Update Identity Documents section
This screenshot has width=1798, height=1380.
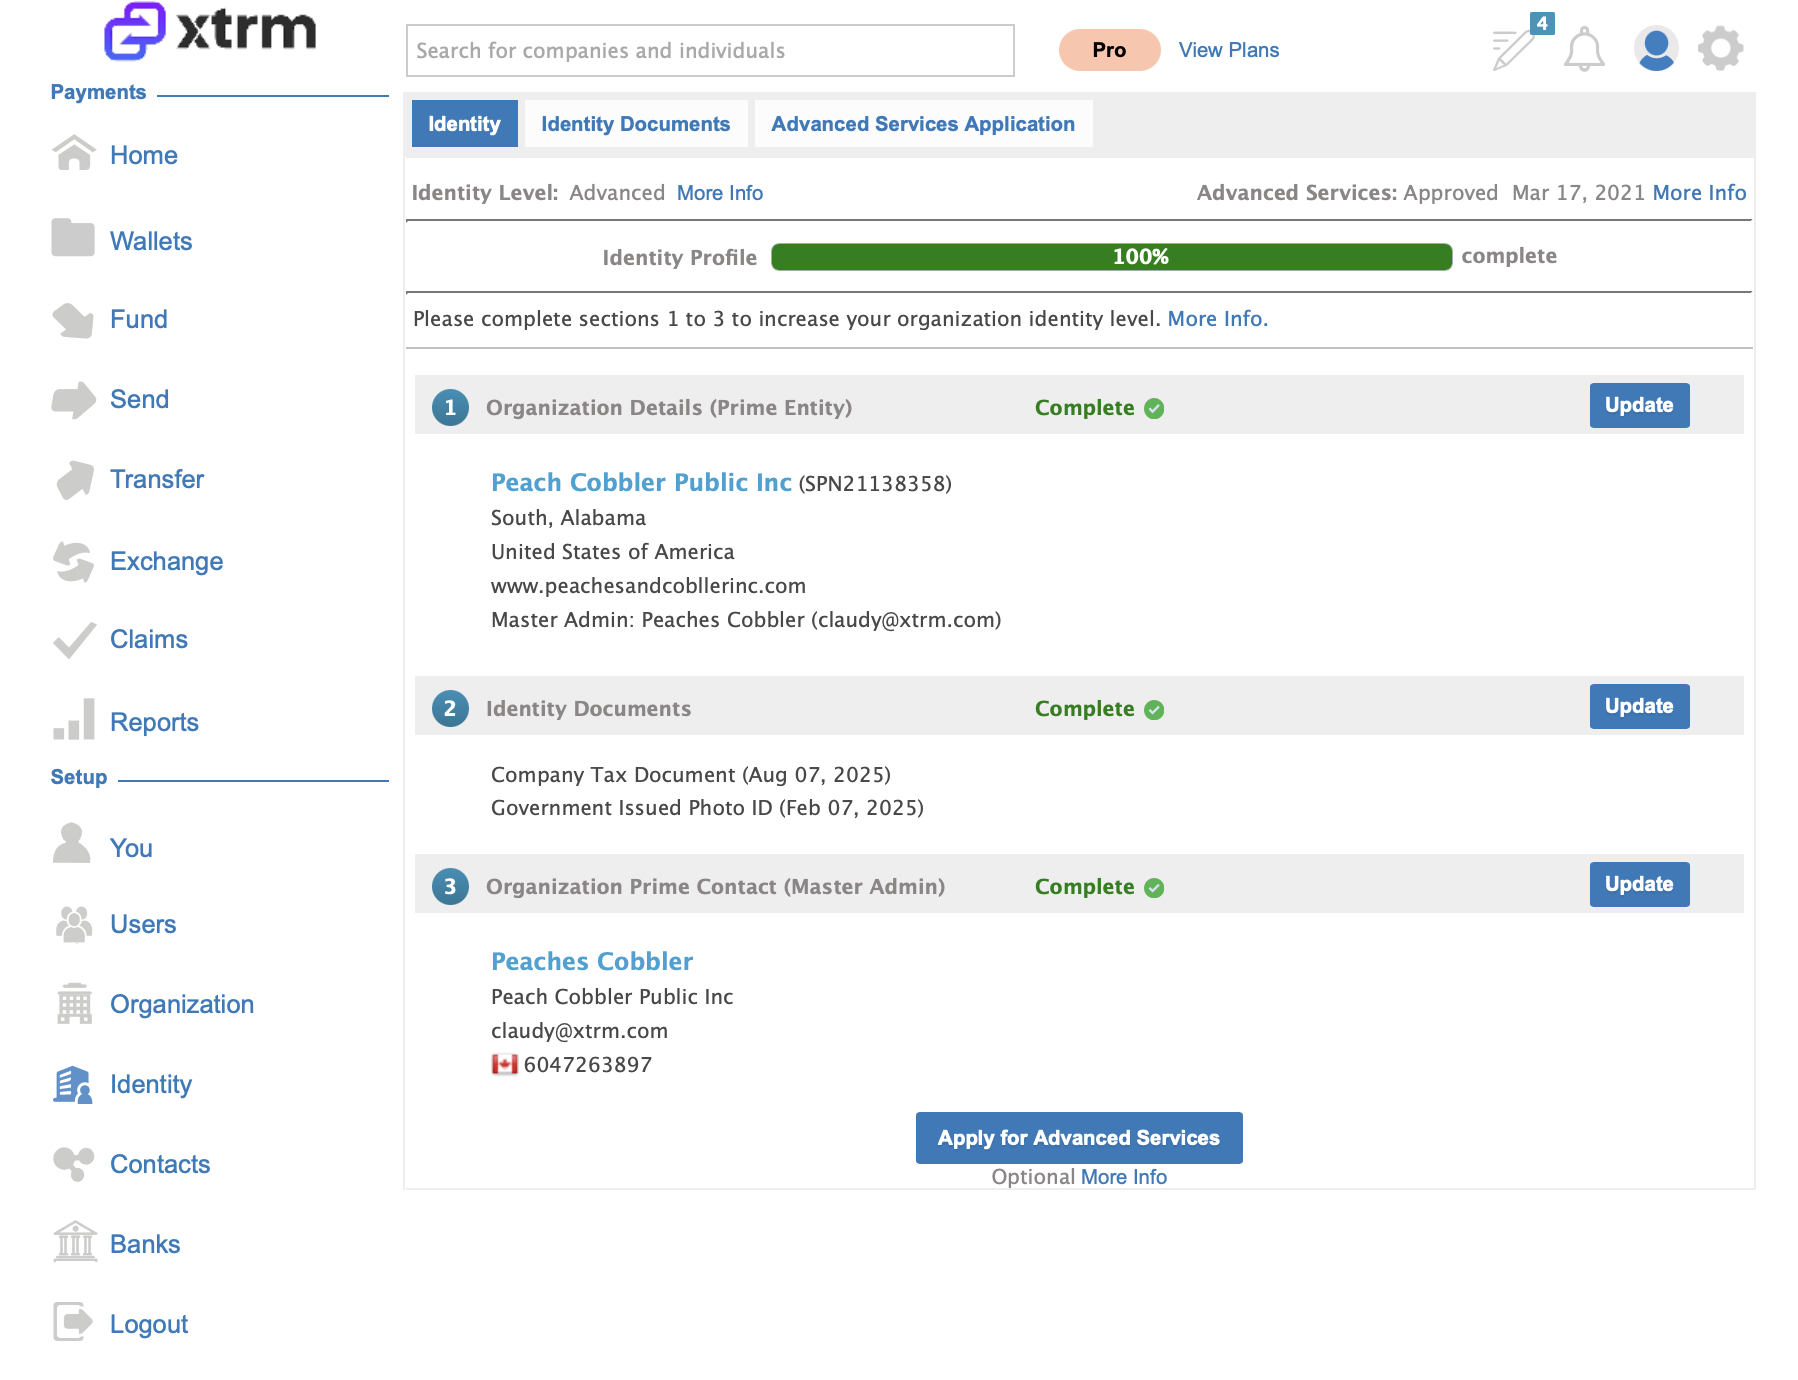point(1639,706)
